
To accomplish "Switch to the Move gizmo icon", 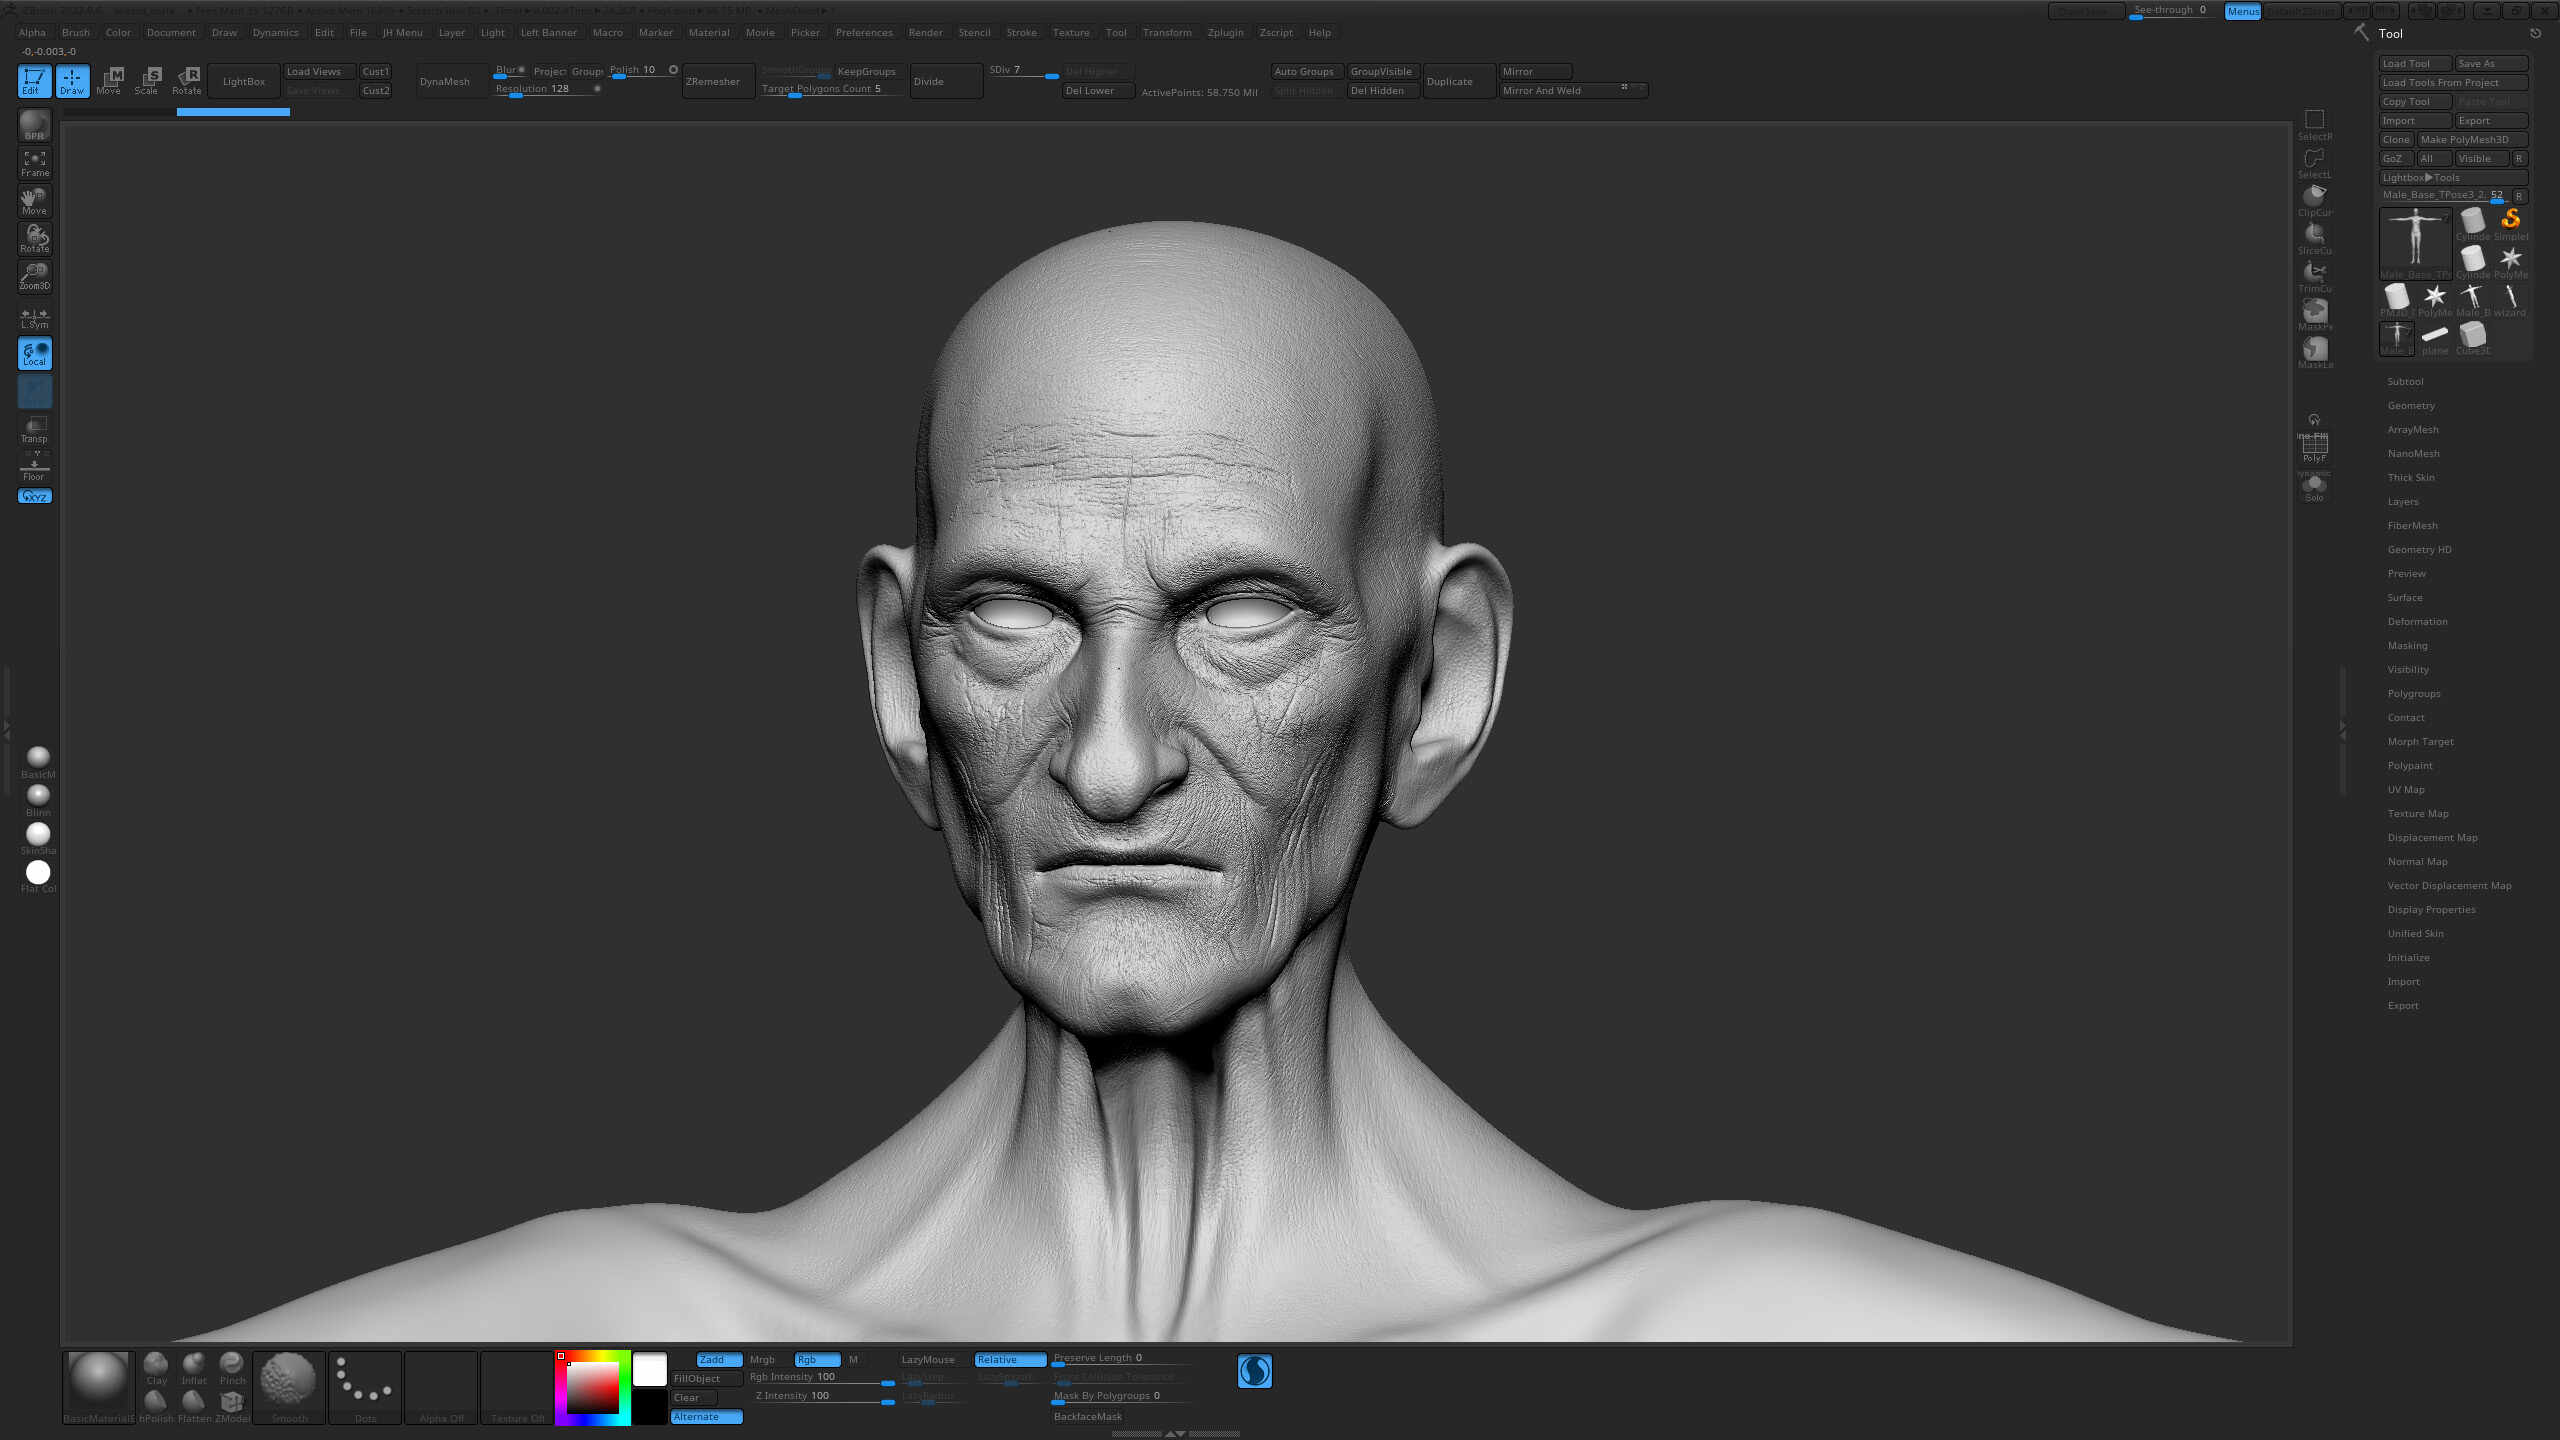I will pyautogui.click(x=109, y=81).
